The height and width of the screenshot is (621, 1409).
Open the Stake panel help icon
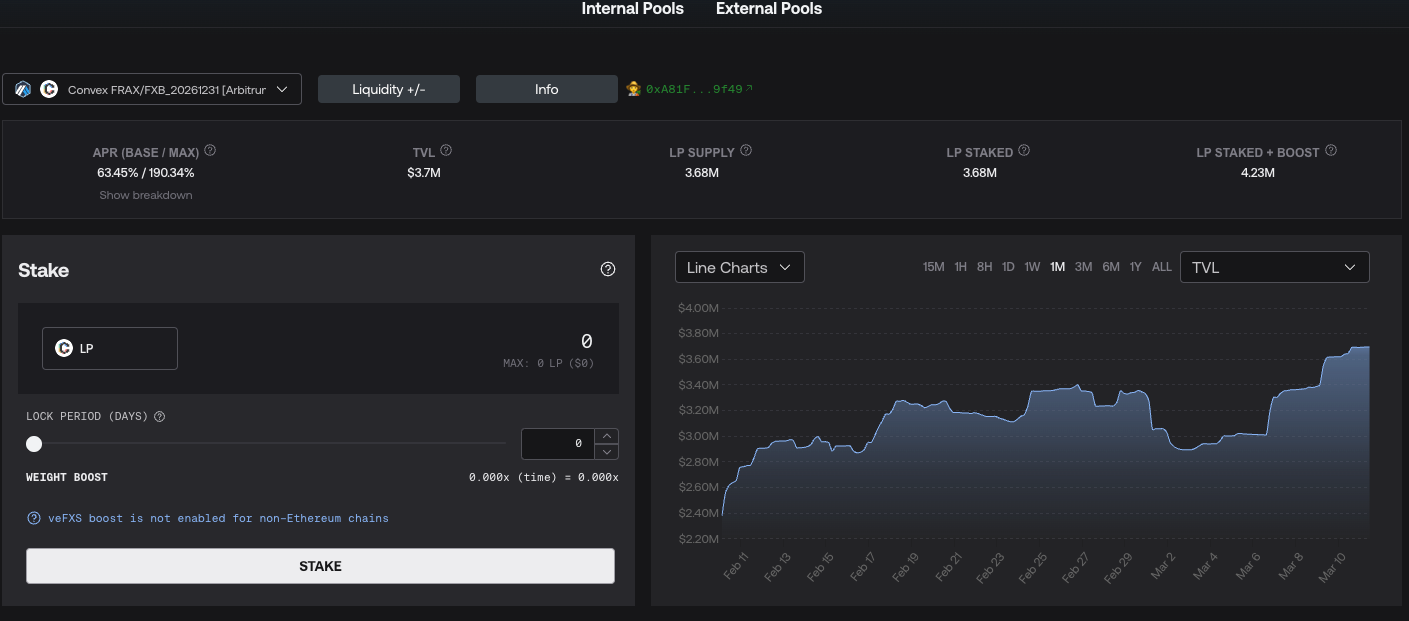click(x=608, y=269)
